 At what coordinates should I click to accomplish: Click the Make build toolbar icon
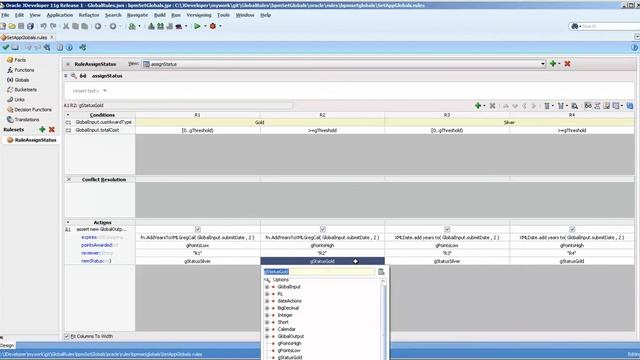pyautogui.click(x=151, y=26)
